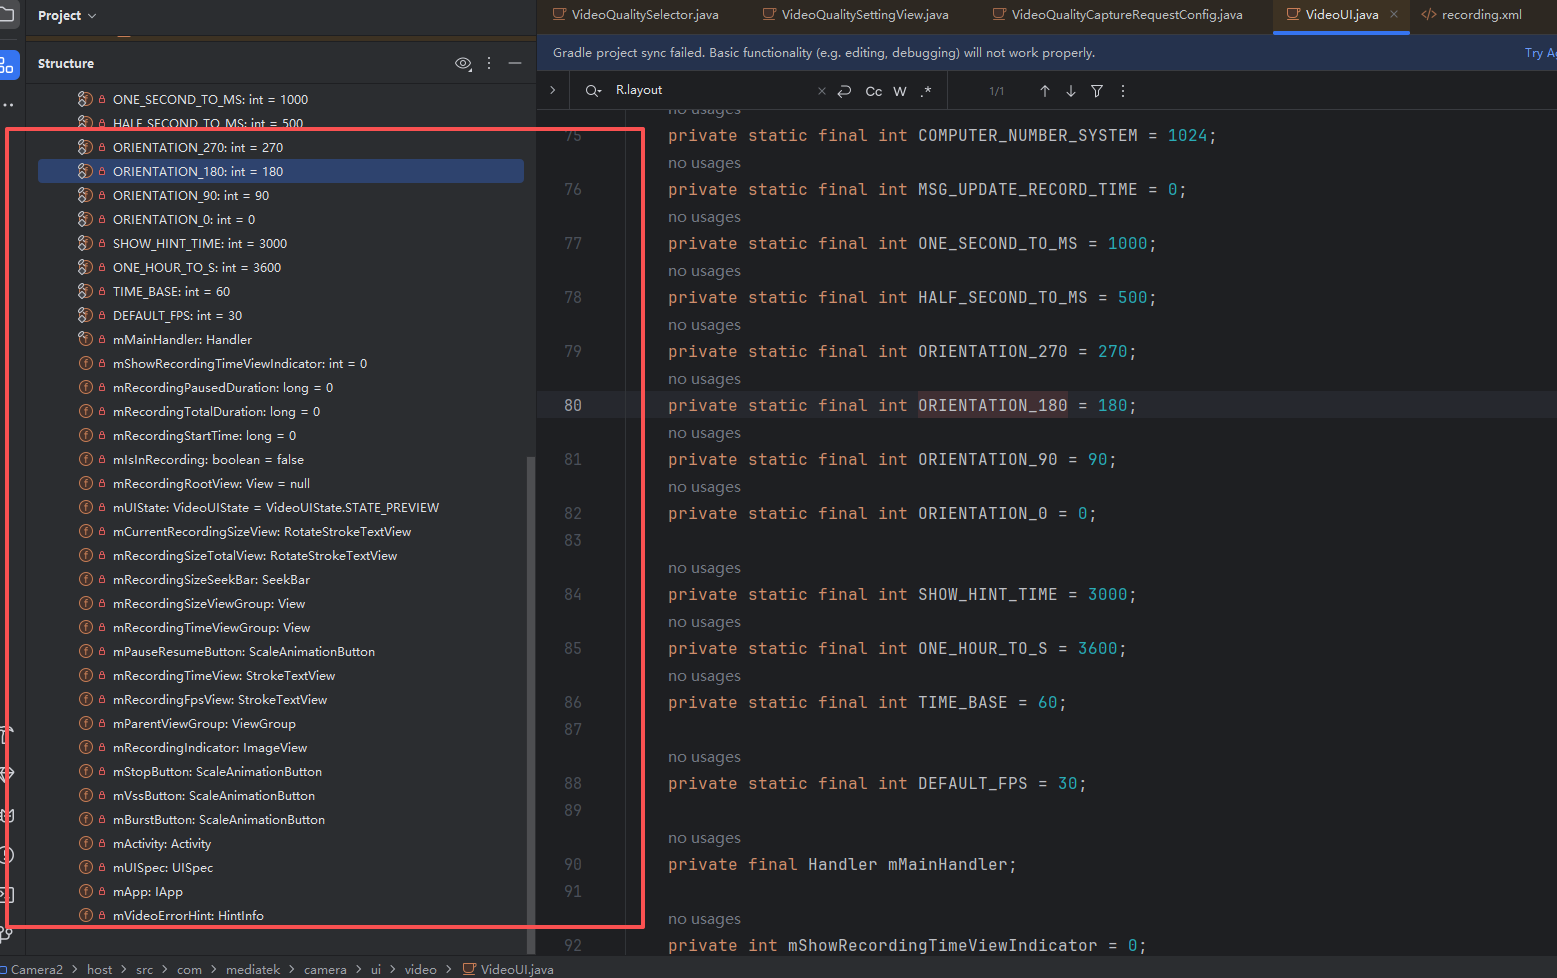Click src breadcrumb segment

[145, 969]
